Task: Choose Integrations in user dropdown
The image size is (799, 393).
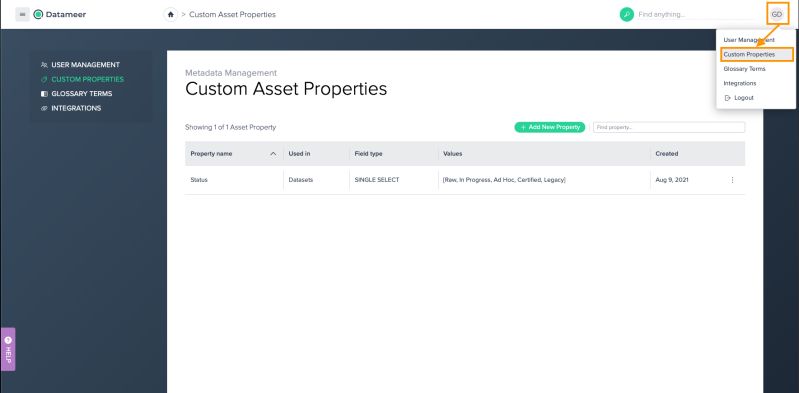Action: pyautogui.click(x=739, y=83)
